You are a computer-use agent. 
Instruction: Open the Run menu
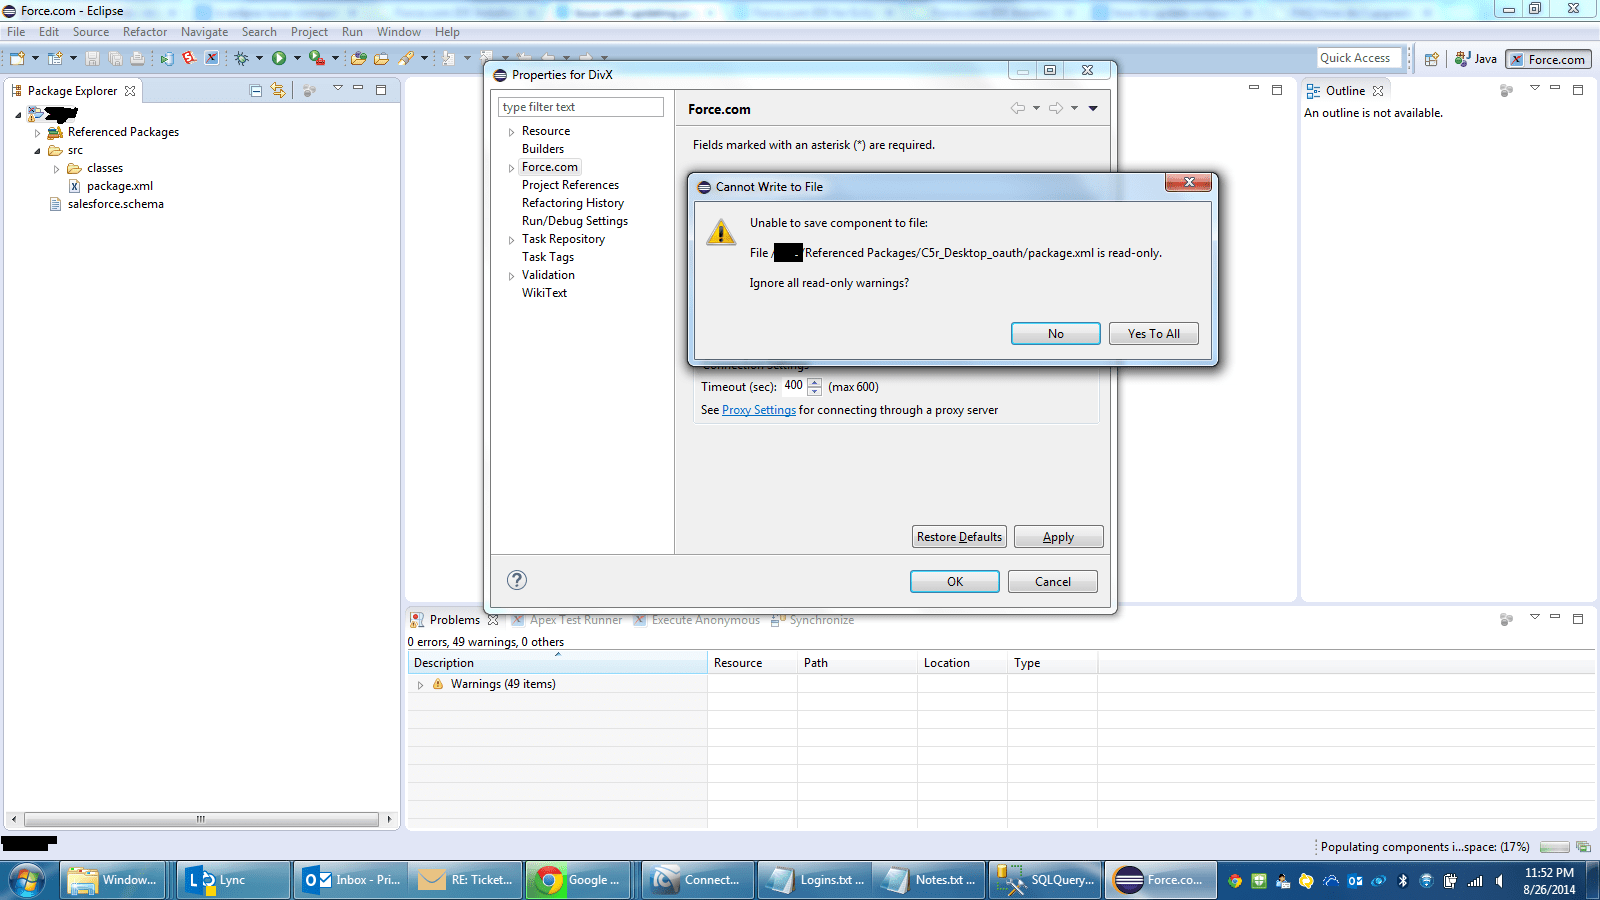click(352, 31)
